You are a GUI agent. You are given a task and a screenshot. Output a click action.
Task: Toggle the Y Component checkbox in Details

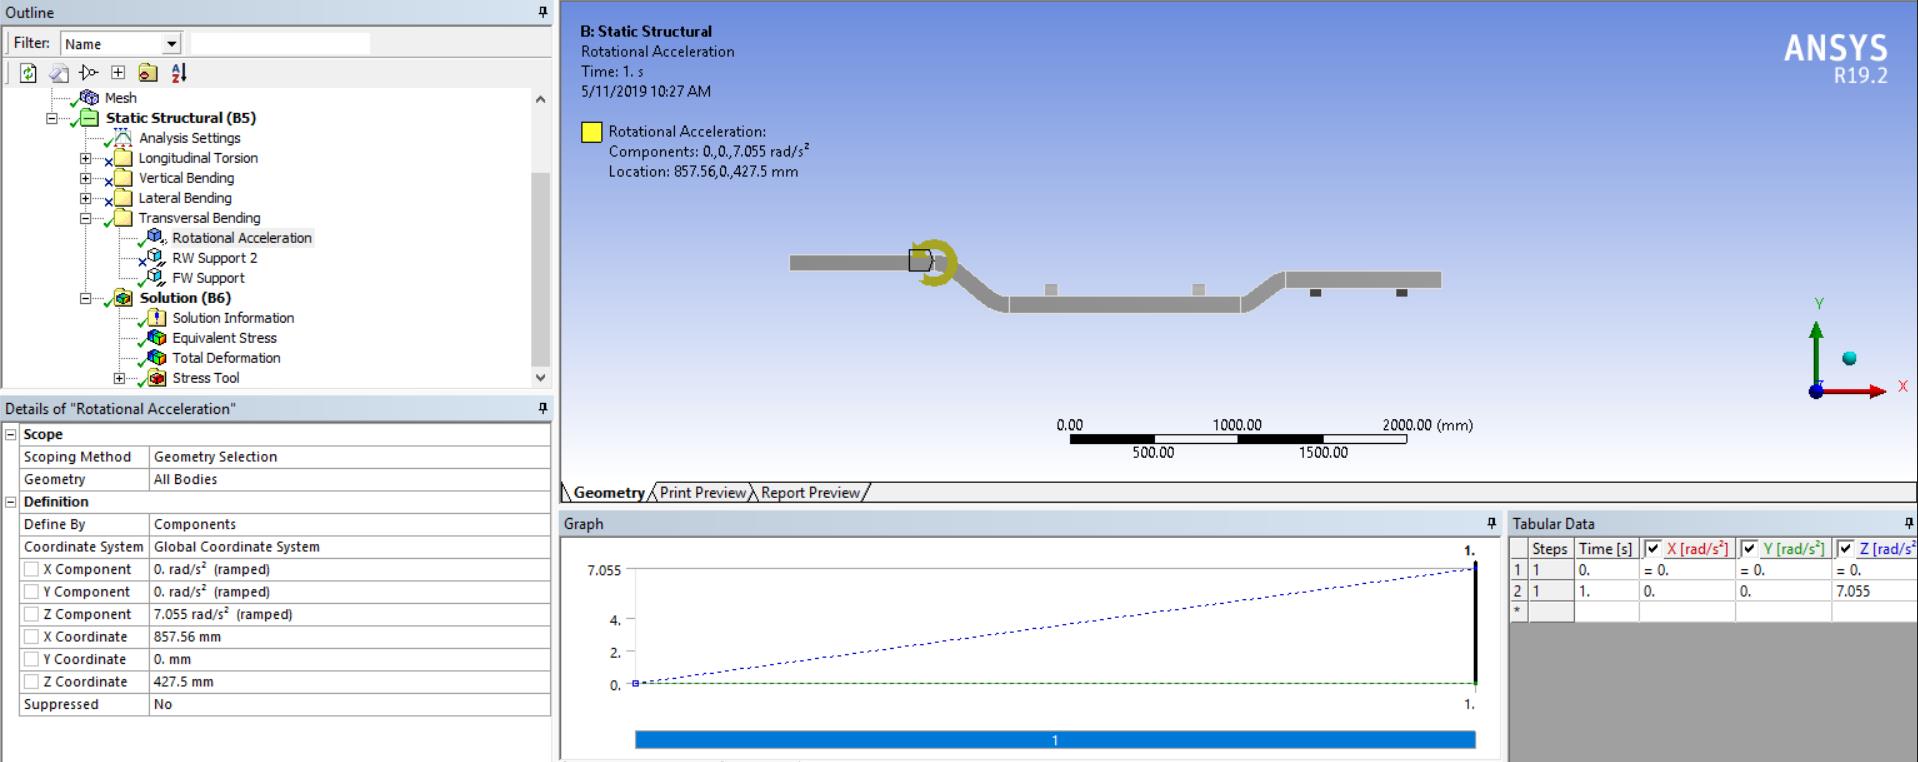[x=31, y=592]
